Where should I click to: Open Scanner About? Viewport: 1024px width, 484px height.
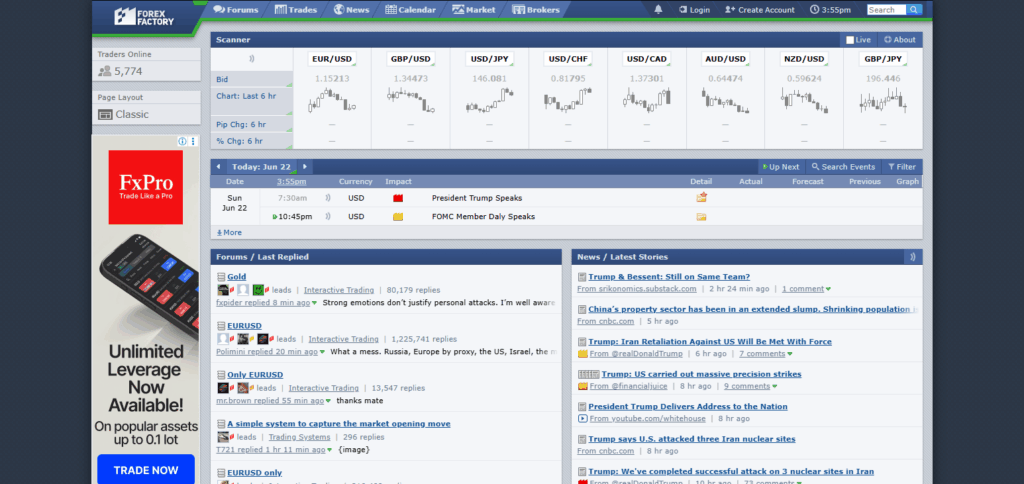pos(900,40)
